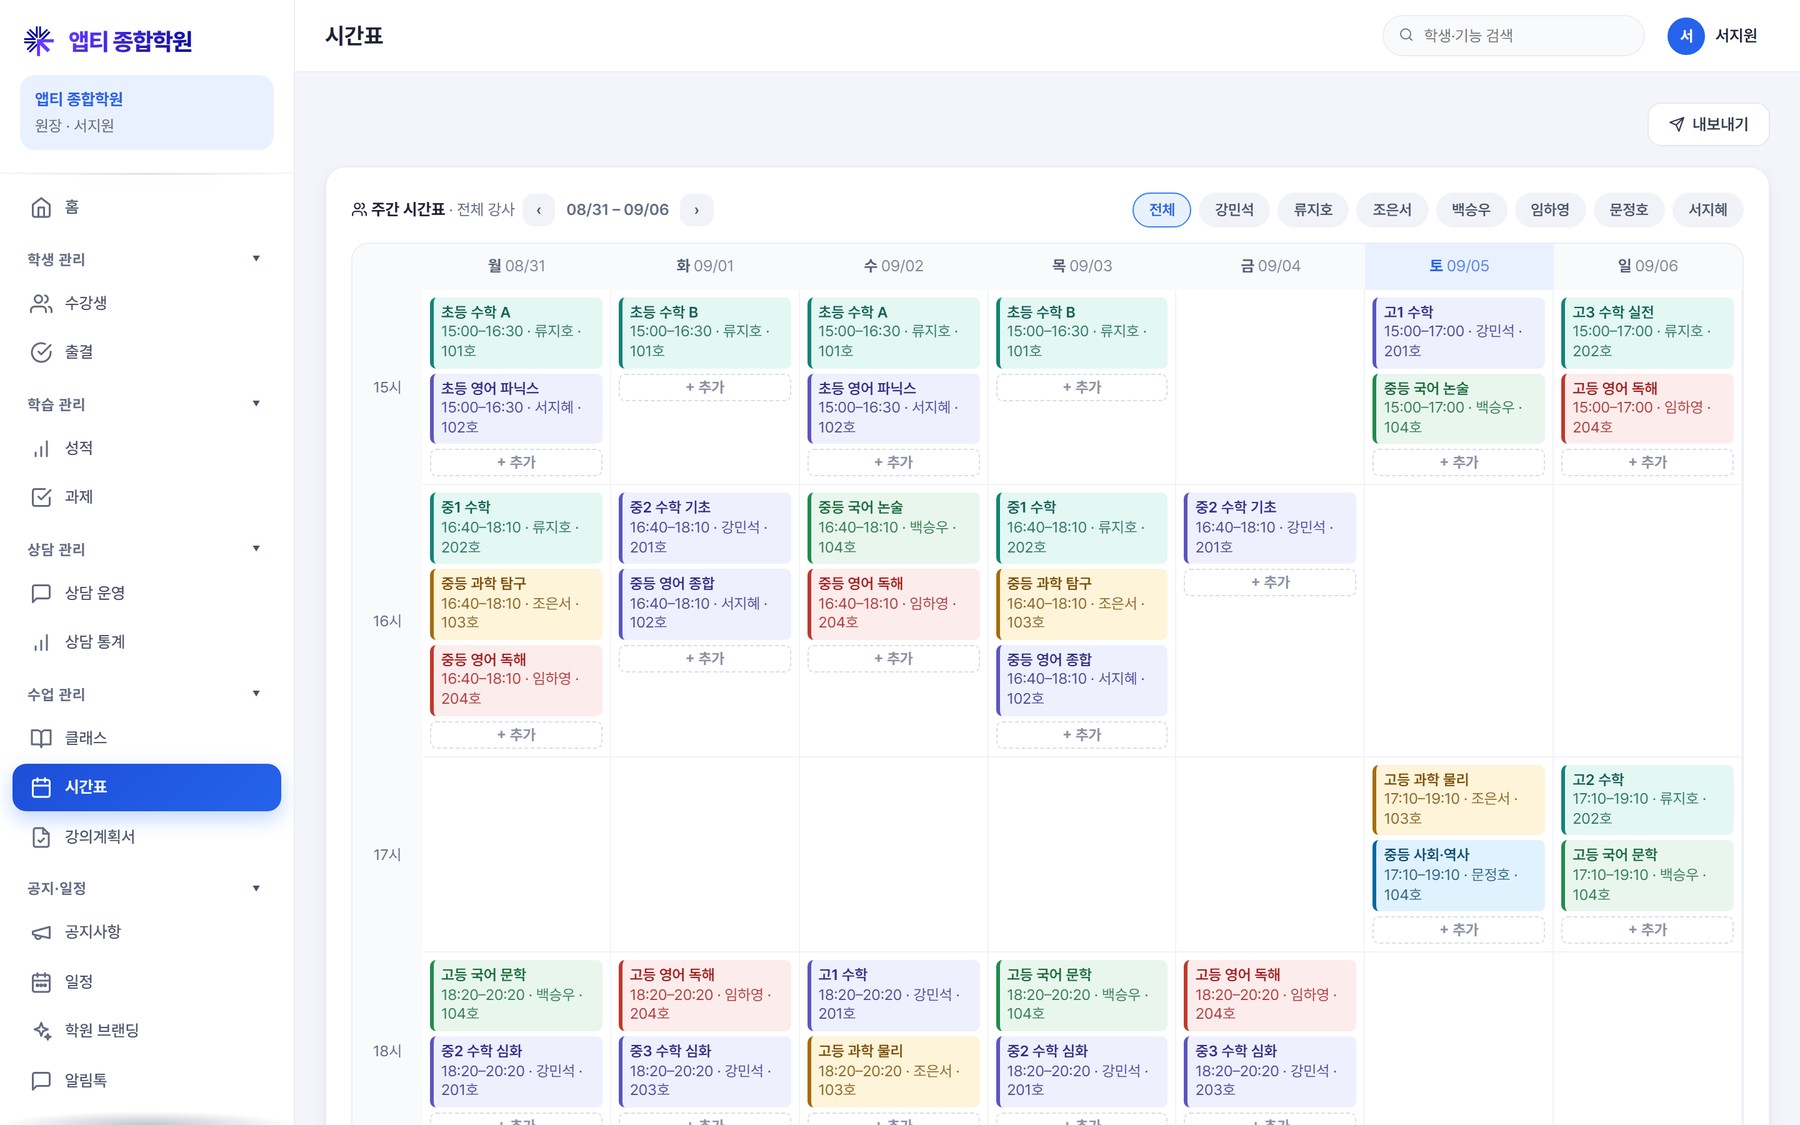Image resolution: width=1800 pixels, height=1125 pixels.
Task: Click the 월 08/31 column header
Action: (516, 266)
